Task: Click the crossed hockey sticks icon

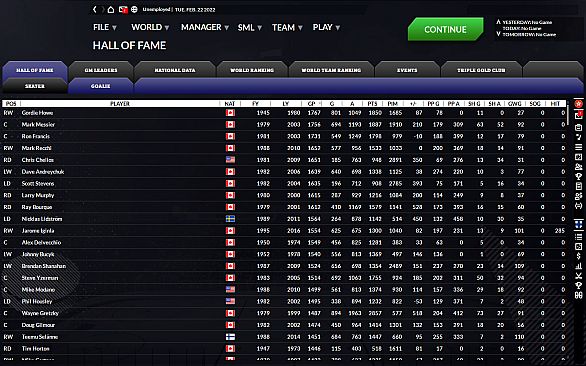Action: tap(579, 276)
